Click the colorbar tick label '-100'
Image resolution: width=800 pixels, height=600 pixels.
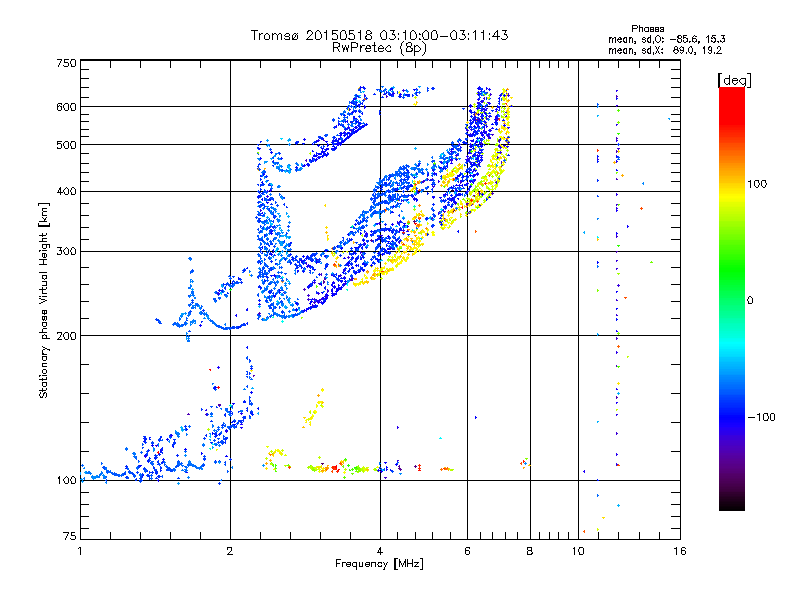(761, 417)
